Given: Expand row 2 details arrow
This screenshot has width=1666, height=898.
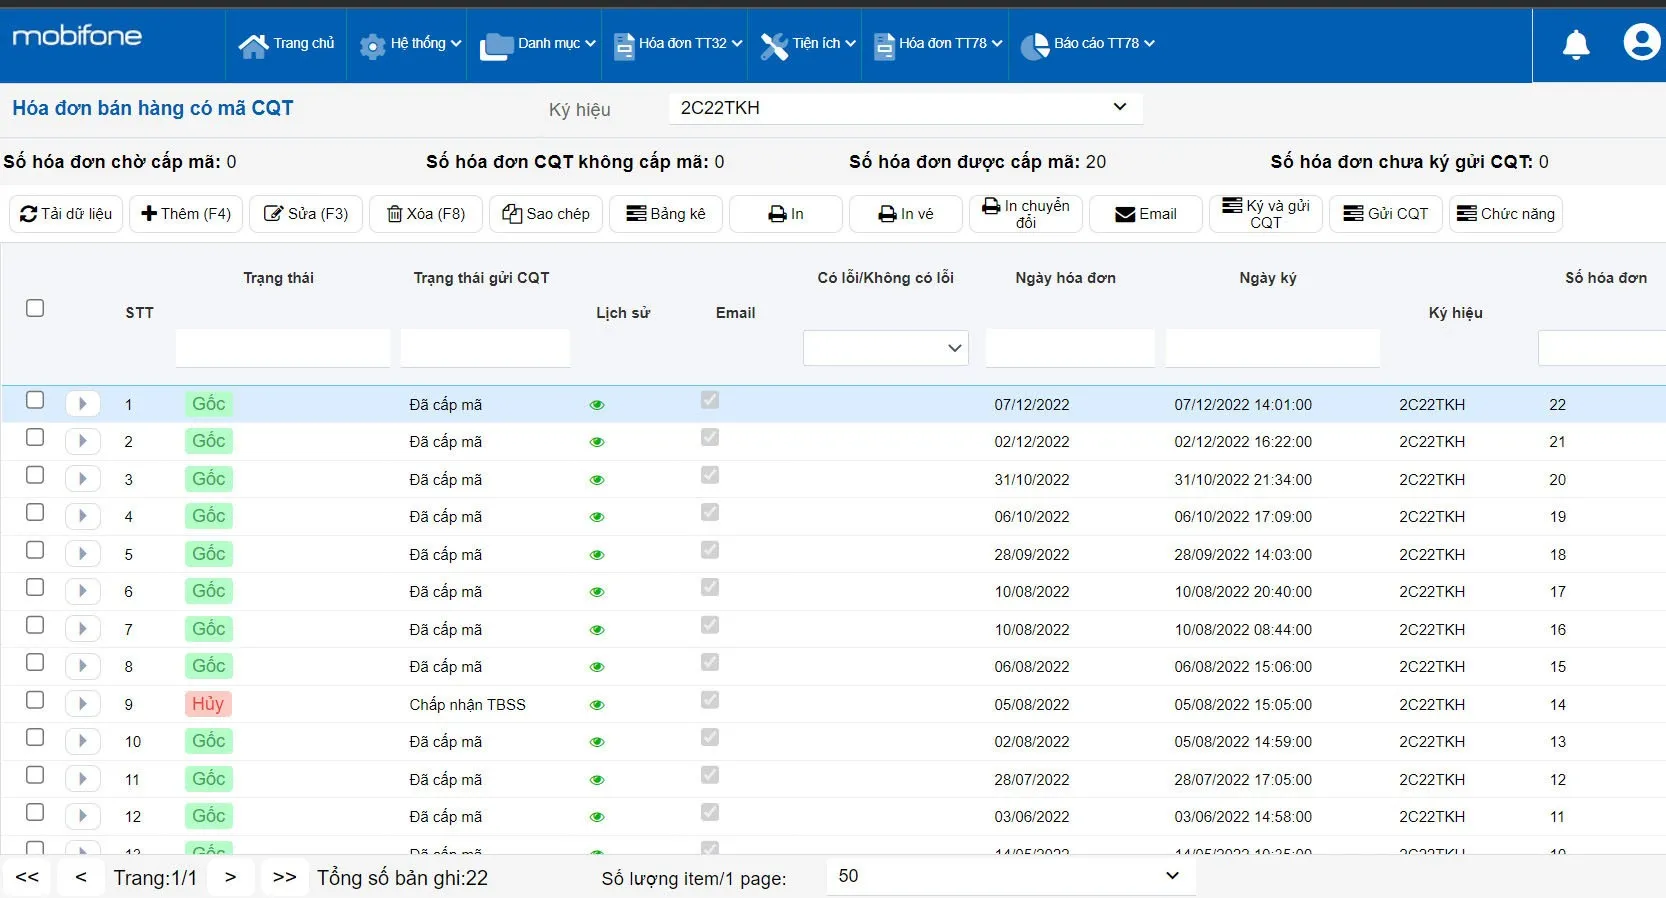Looking at the screenshot, I should (x=83, y=441).
